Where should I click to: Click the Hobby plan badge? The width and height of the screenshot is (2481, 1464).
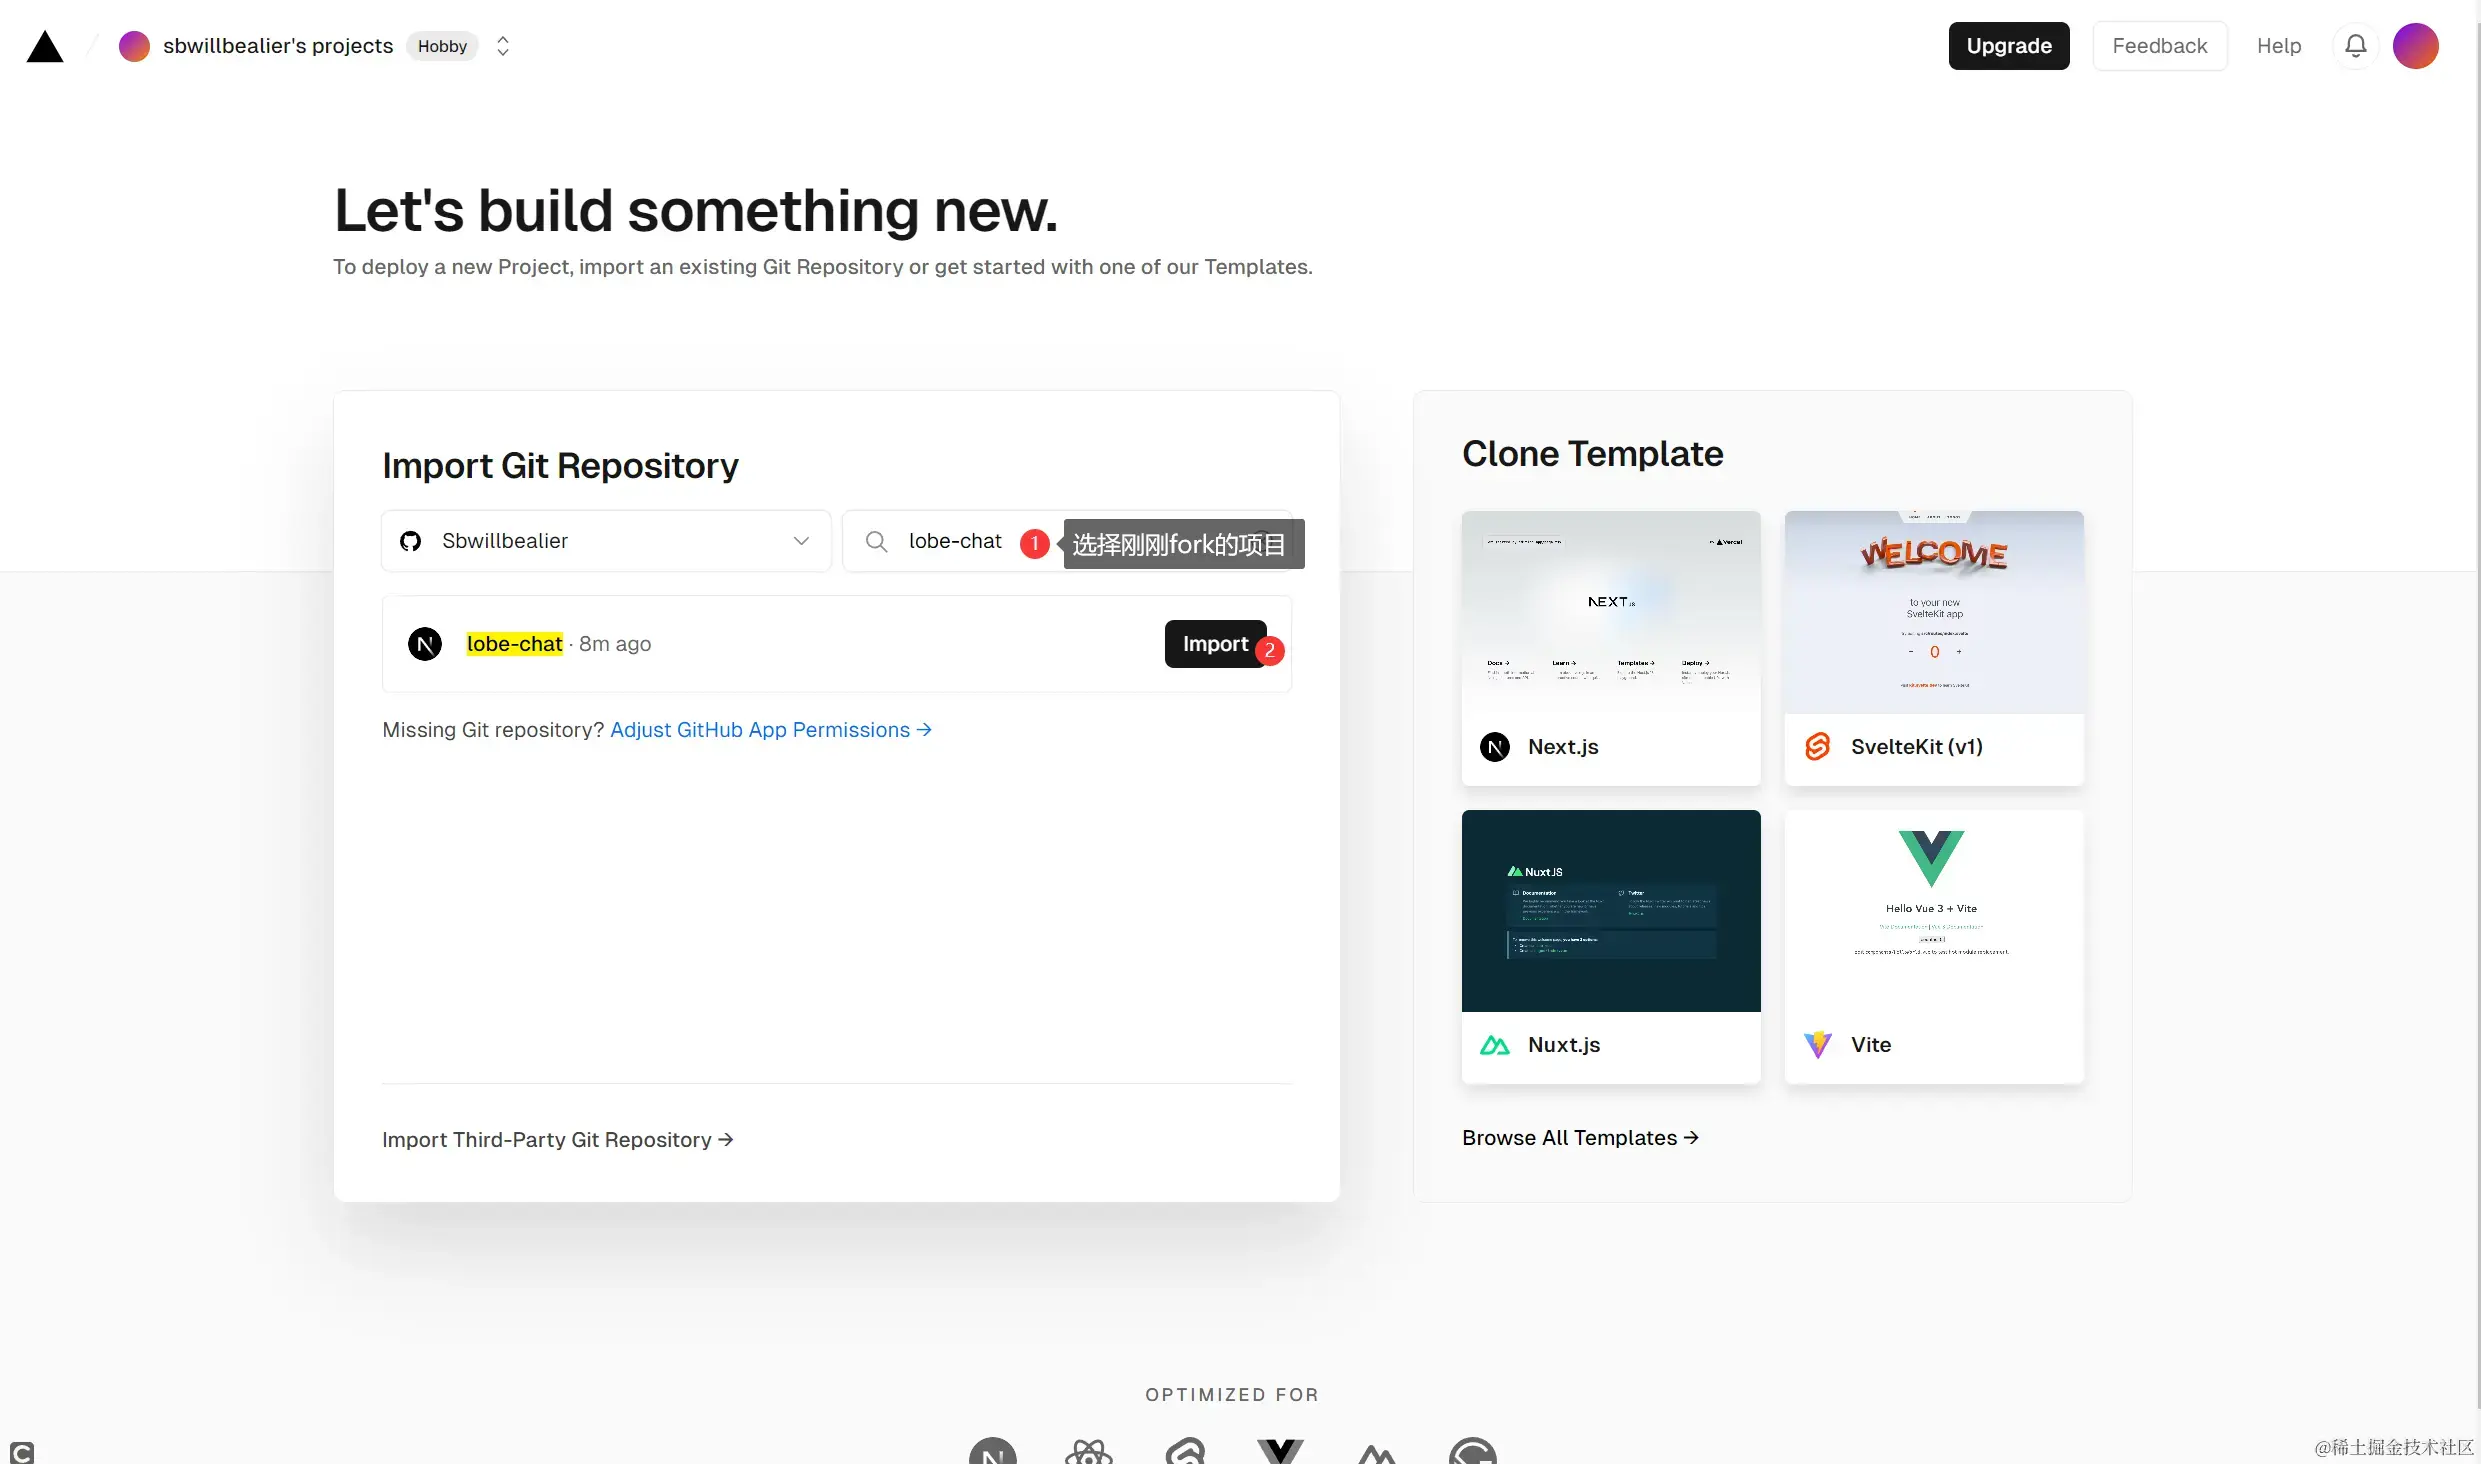[x=442, y=46]
